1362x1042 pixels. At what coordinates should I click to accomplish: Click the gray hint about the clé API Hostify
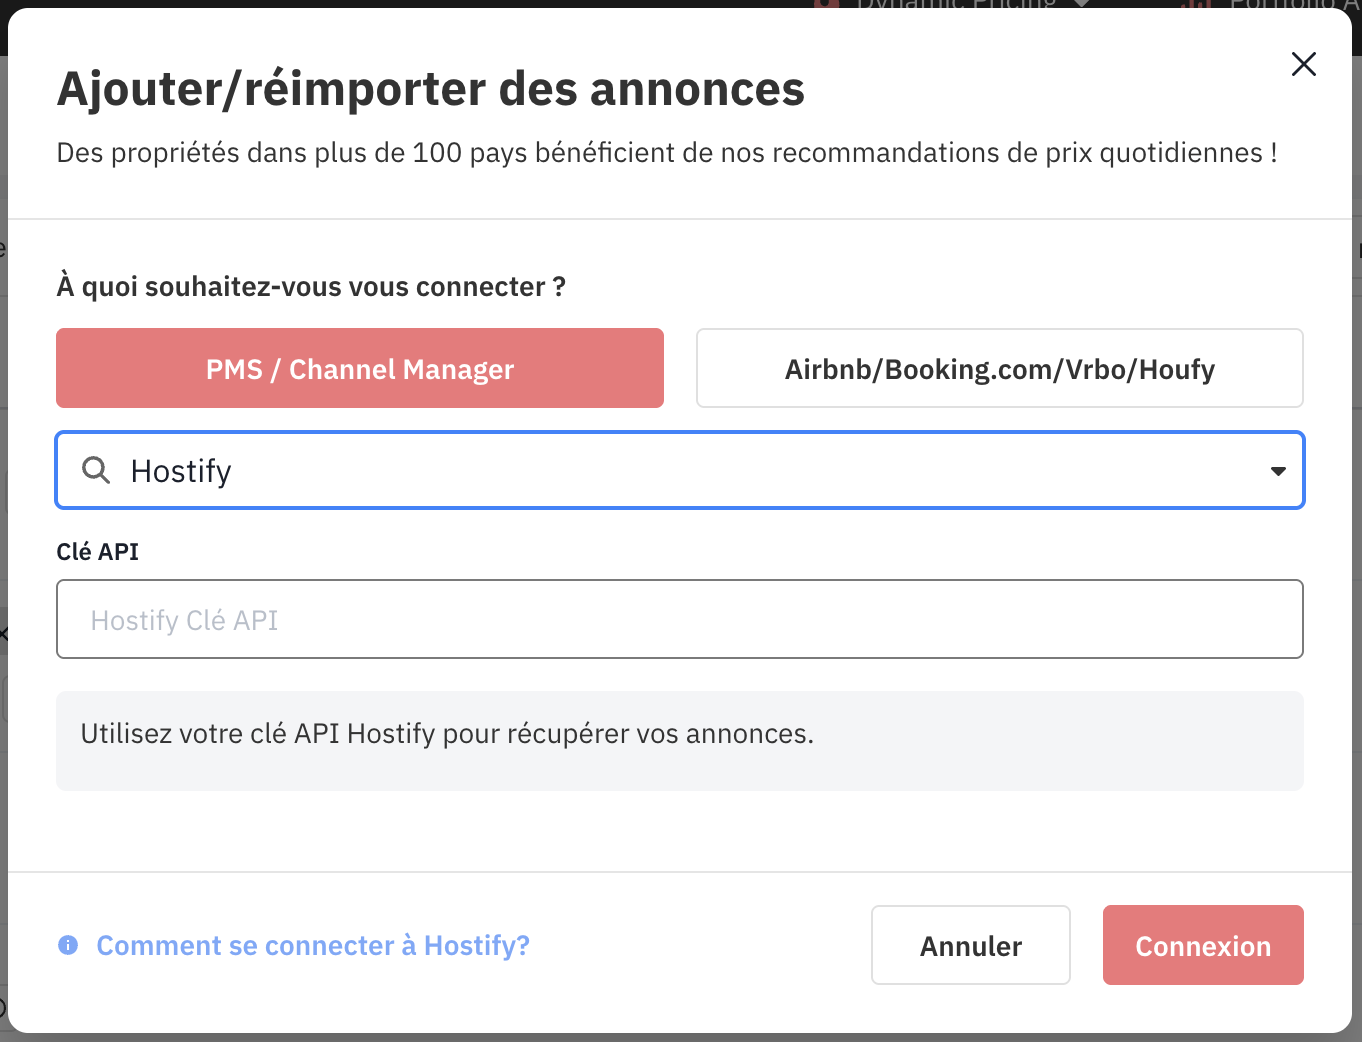(x=447, y=734)
